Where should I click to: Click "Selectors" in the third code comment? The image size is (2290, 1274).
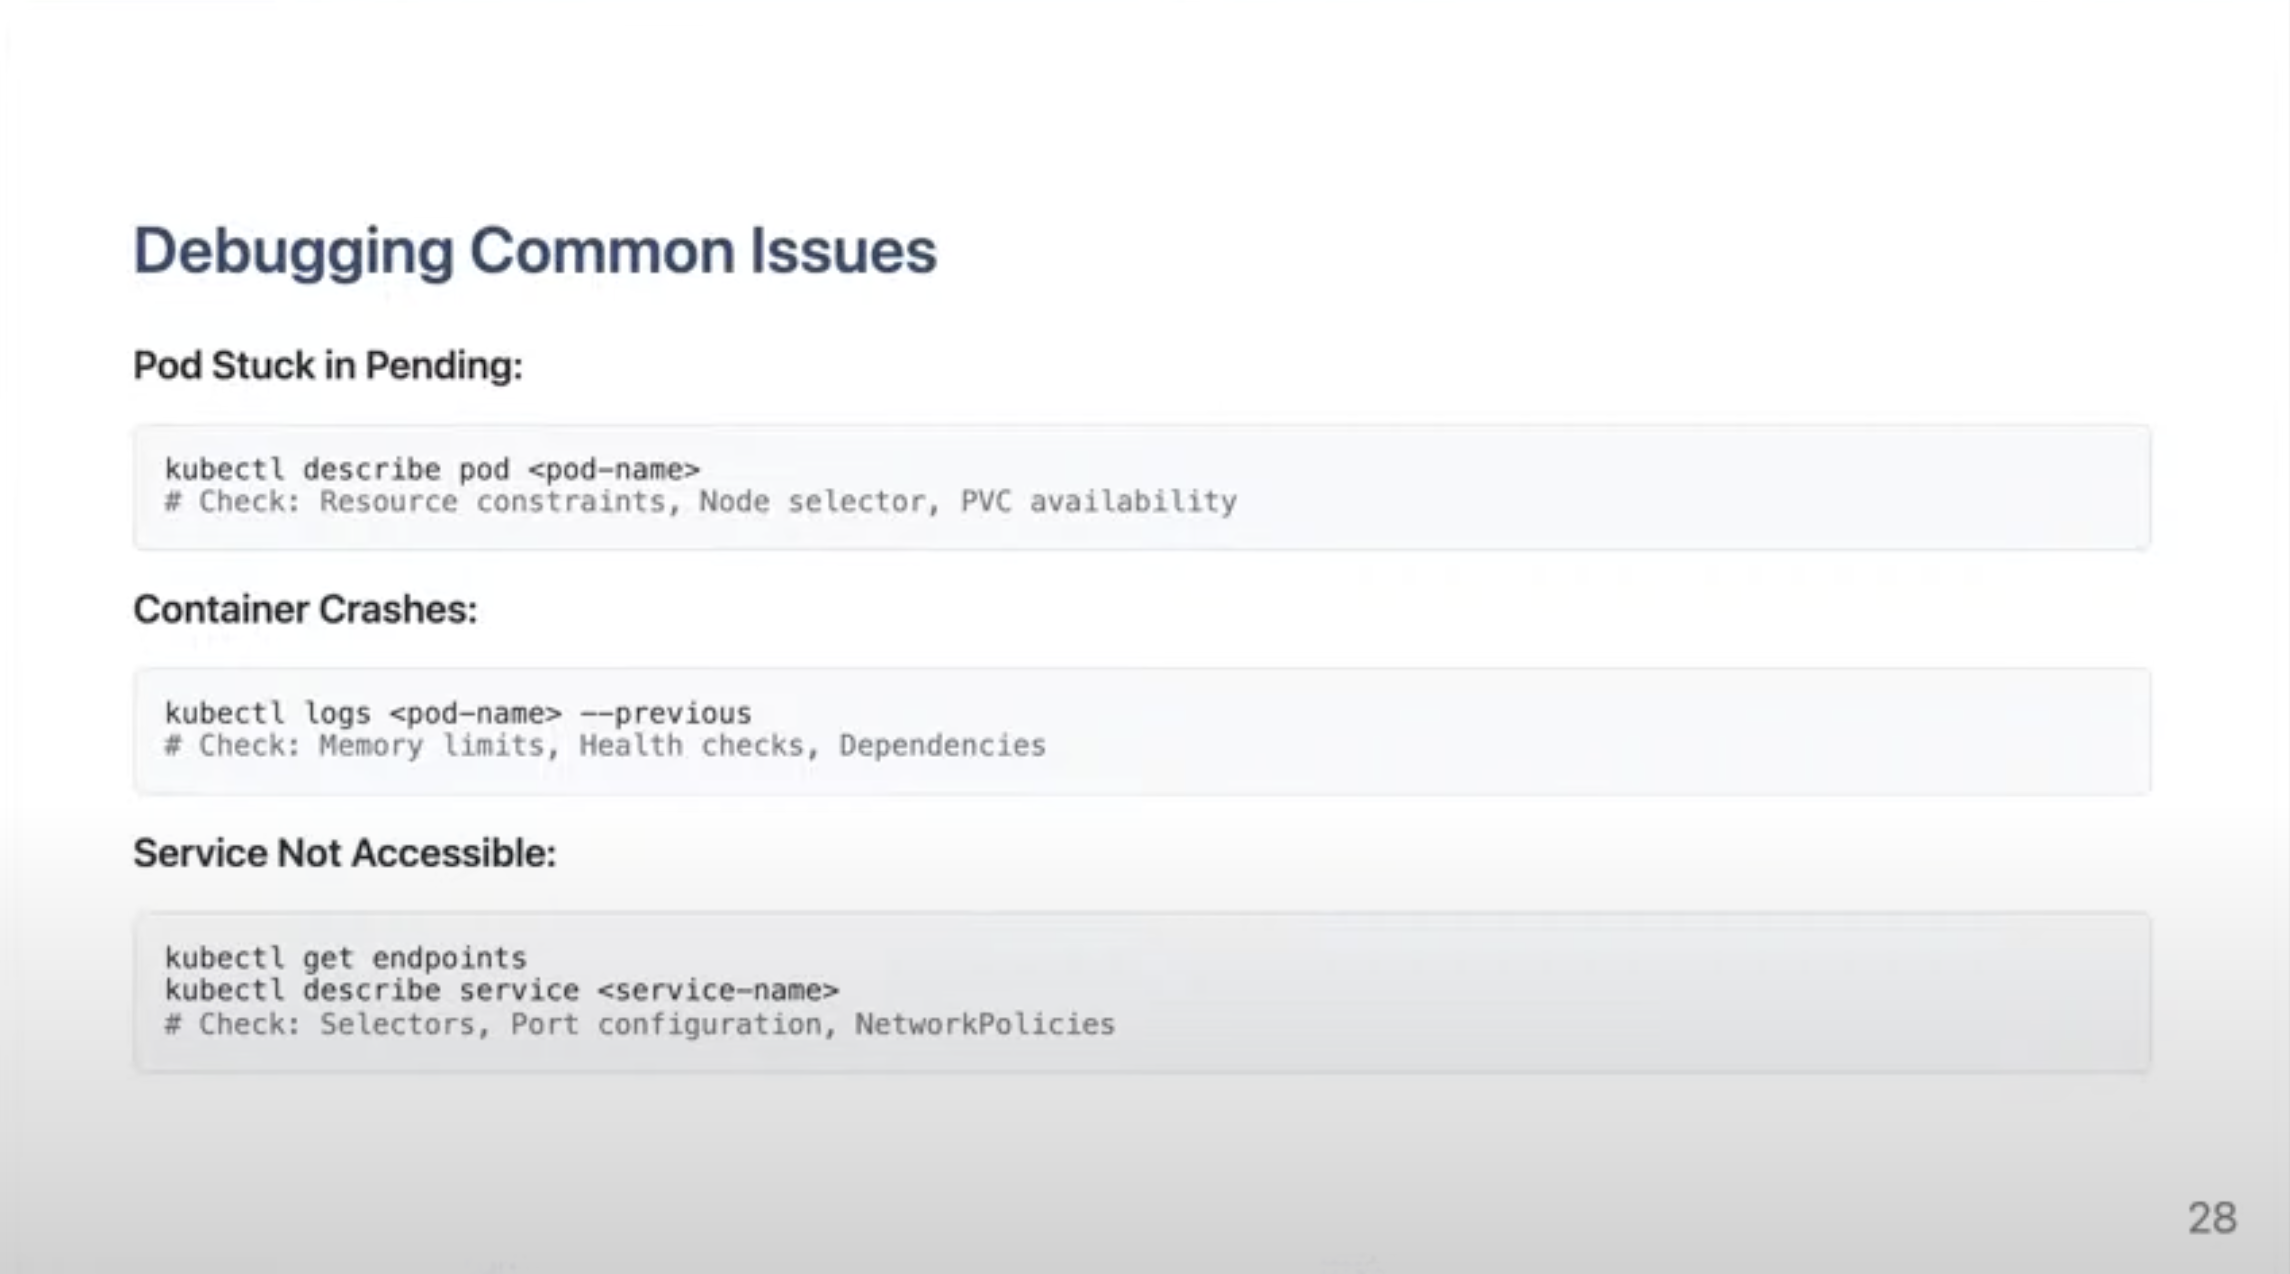pyautogui.click(x=397, y=1025)
